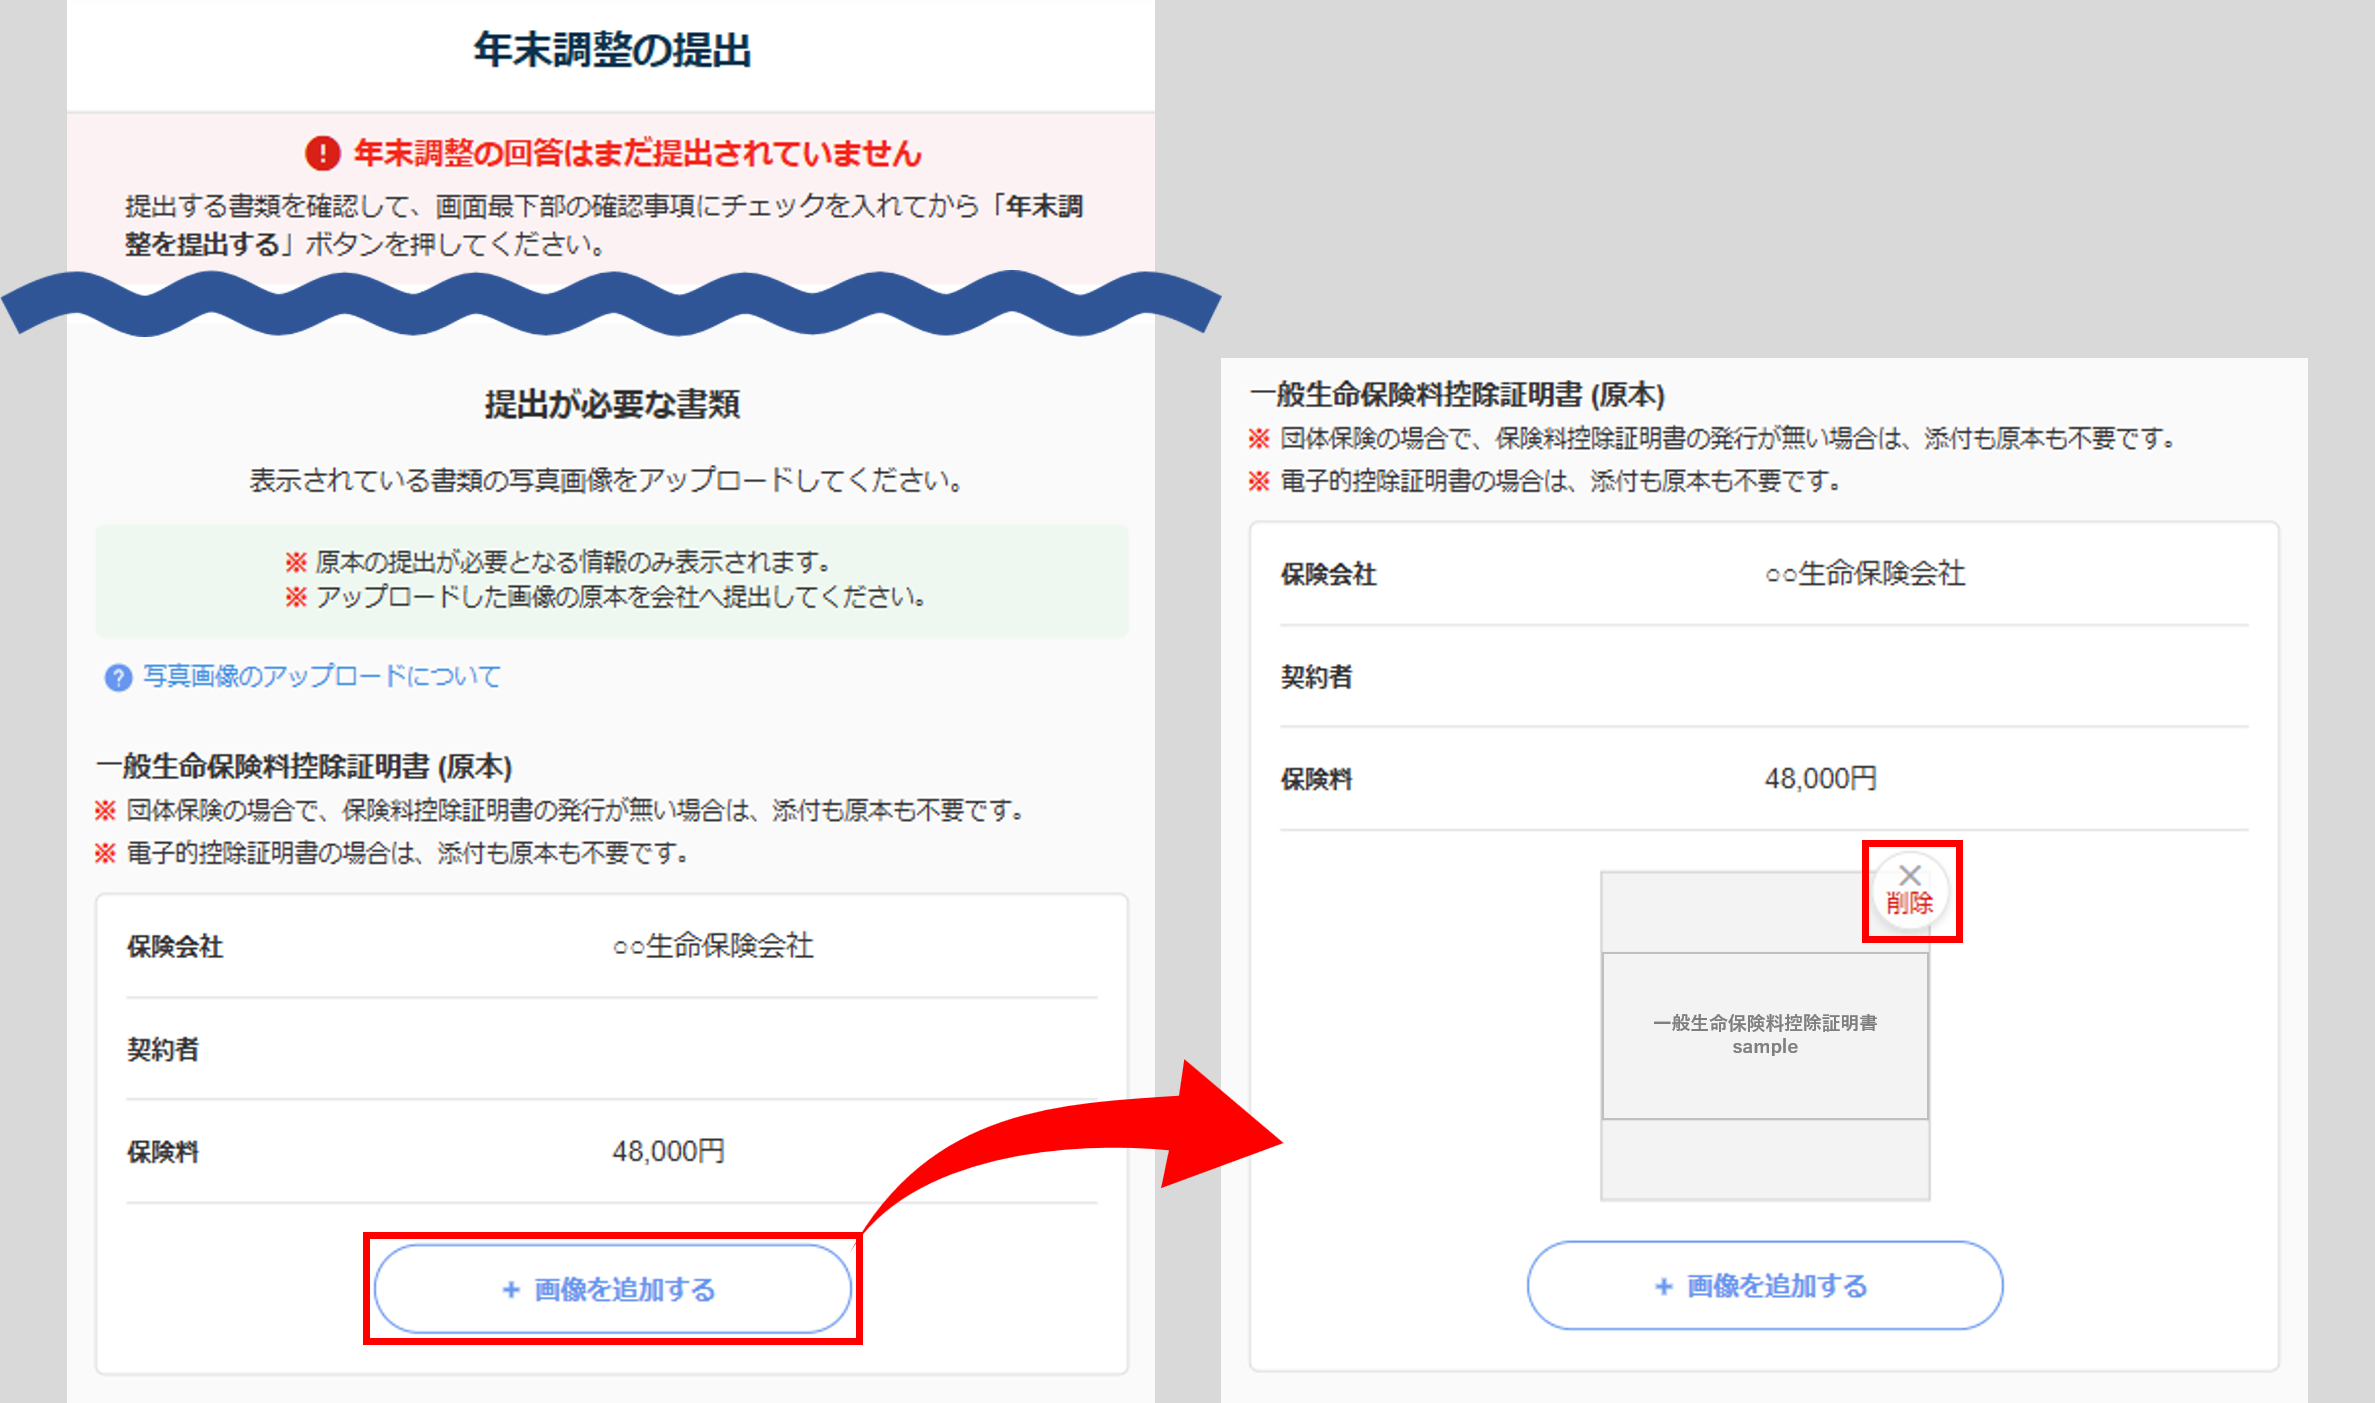The height and width of the screenshot is (1403, 2375).
Task: Click left 保険料 amount 48,000円
Action: point(668,1152)
